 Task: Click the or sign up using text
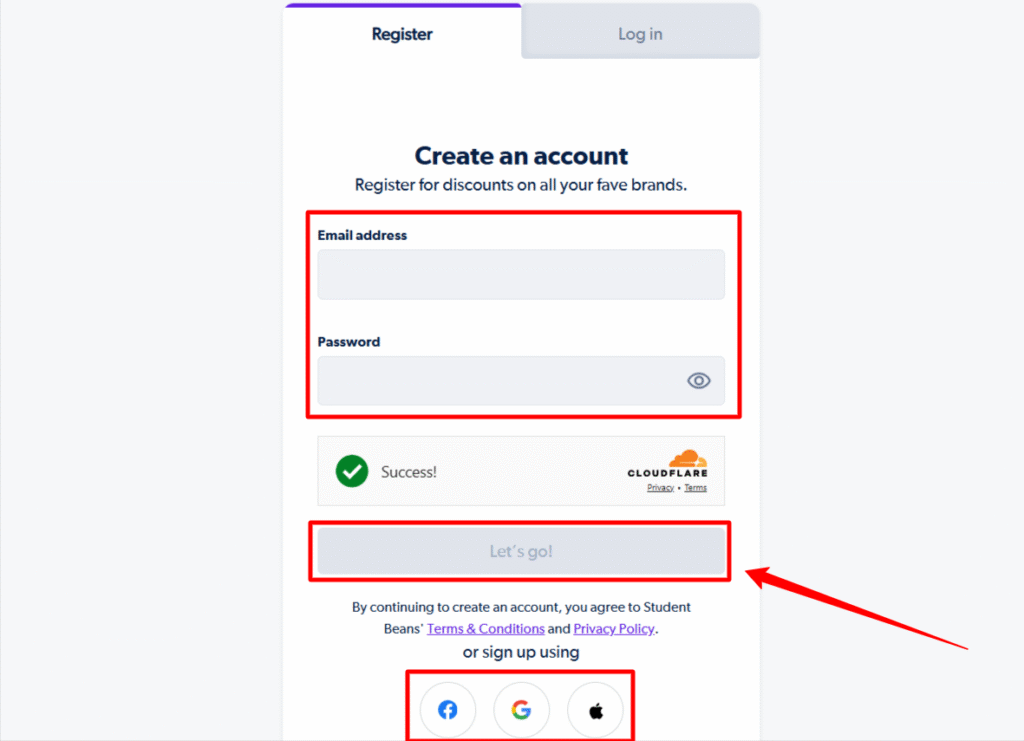click(x=521, y=651)
